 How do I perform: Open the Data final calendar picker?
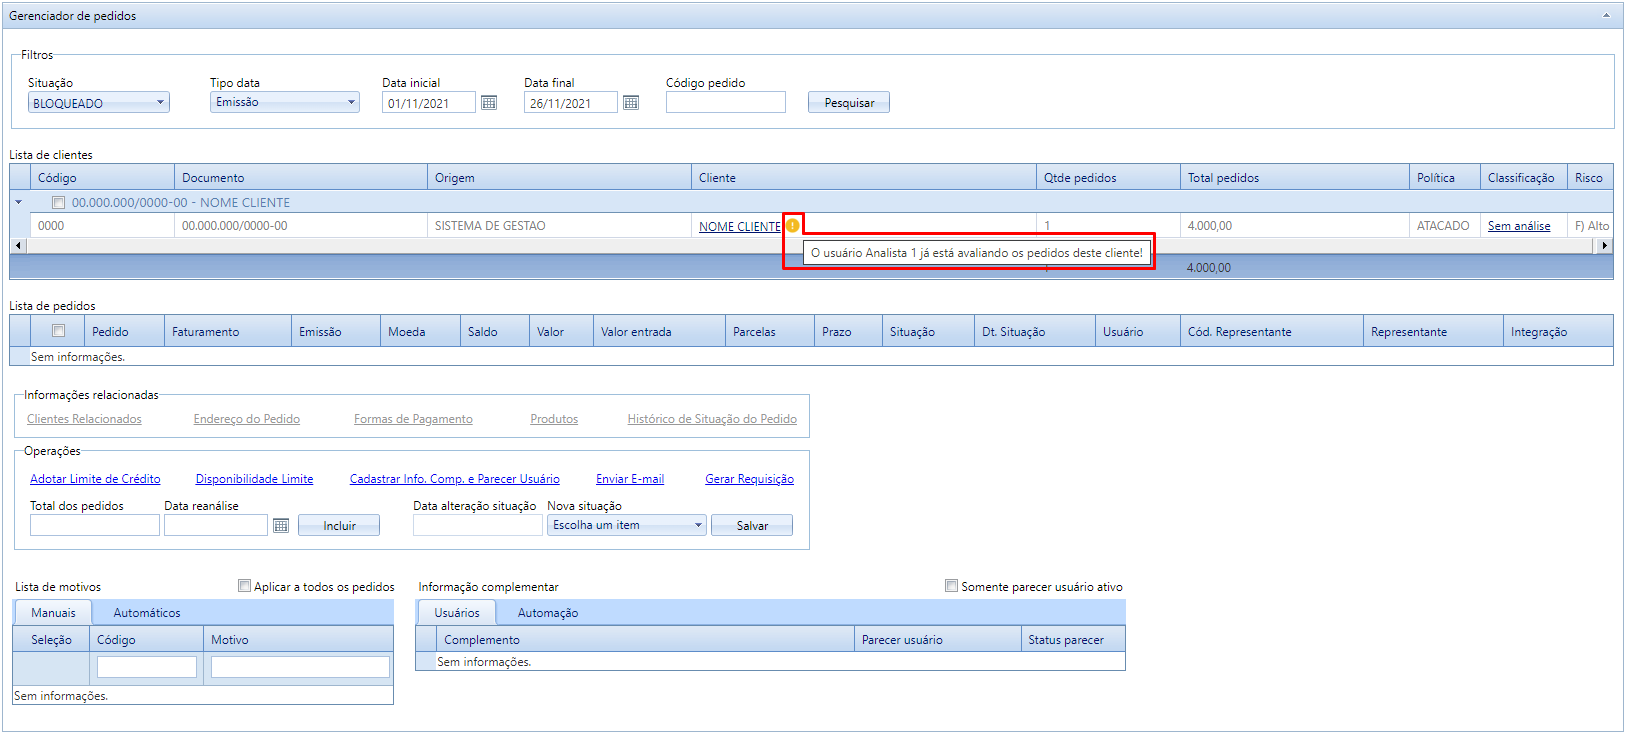(631, 103)
